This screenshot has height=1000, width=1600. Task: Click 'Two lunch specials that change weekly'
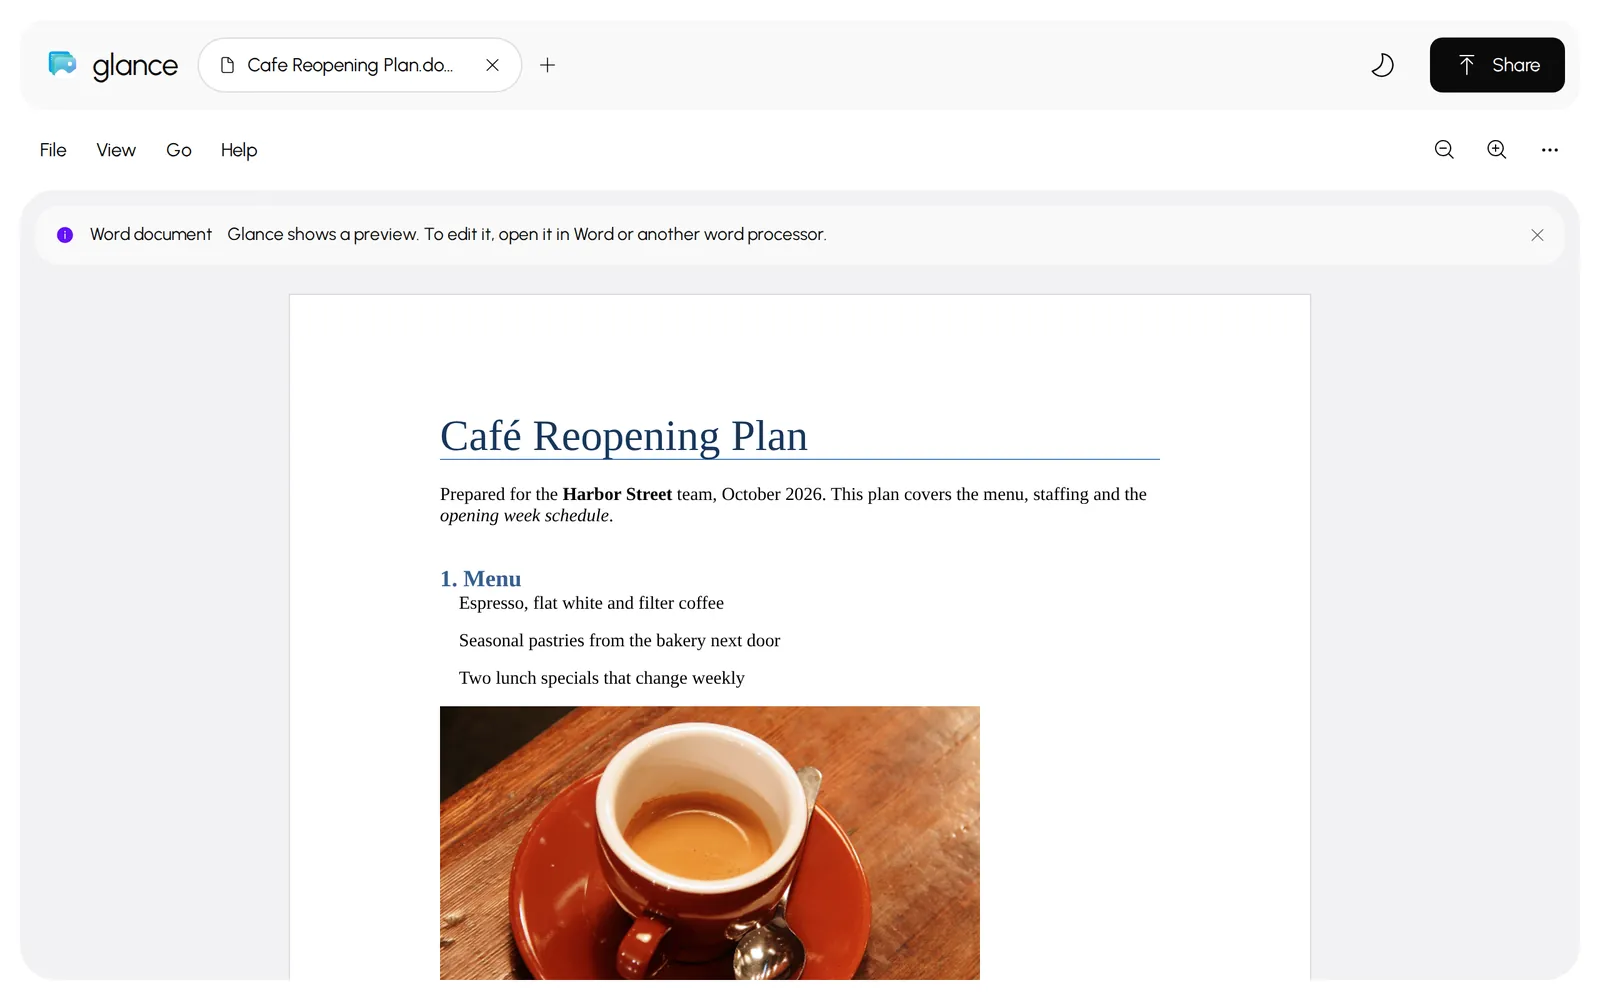(602, 678)
